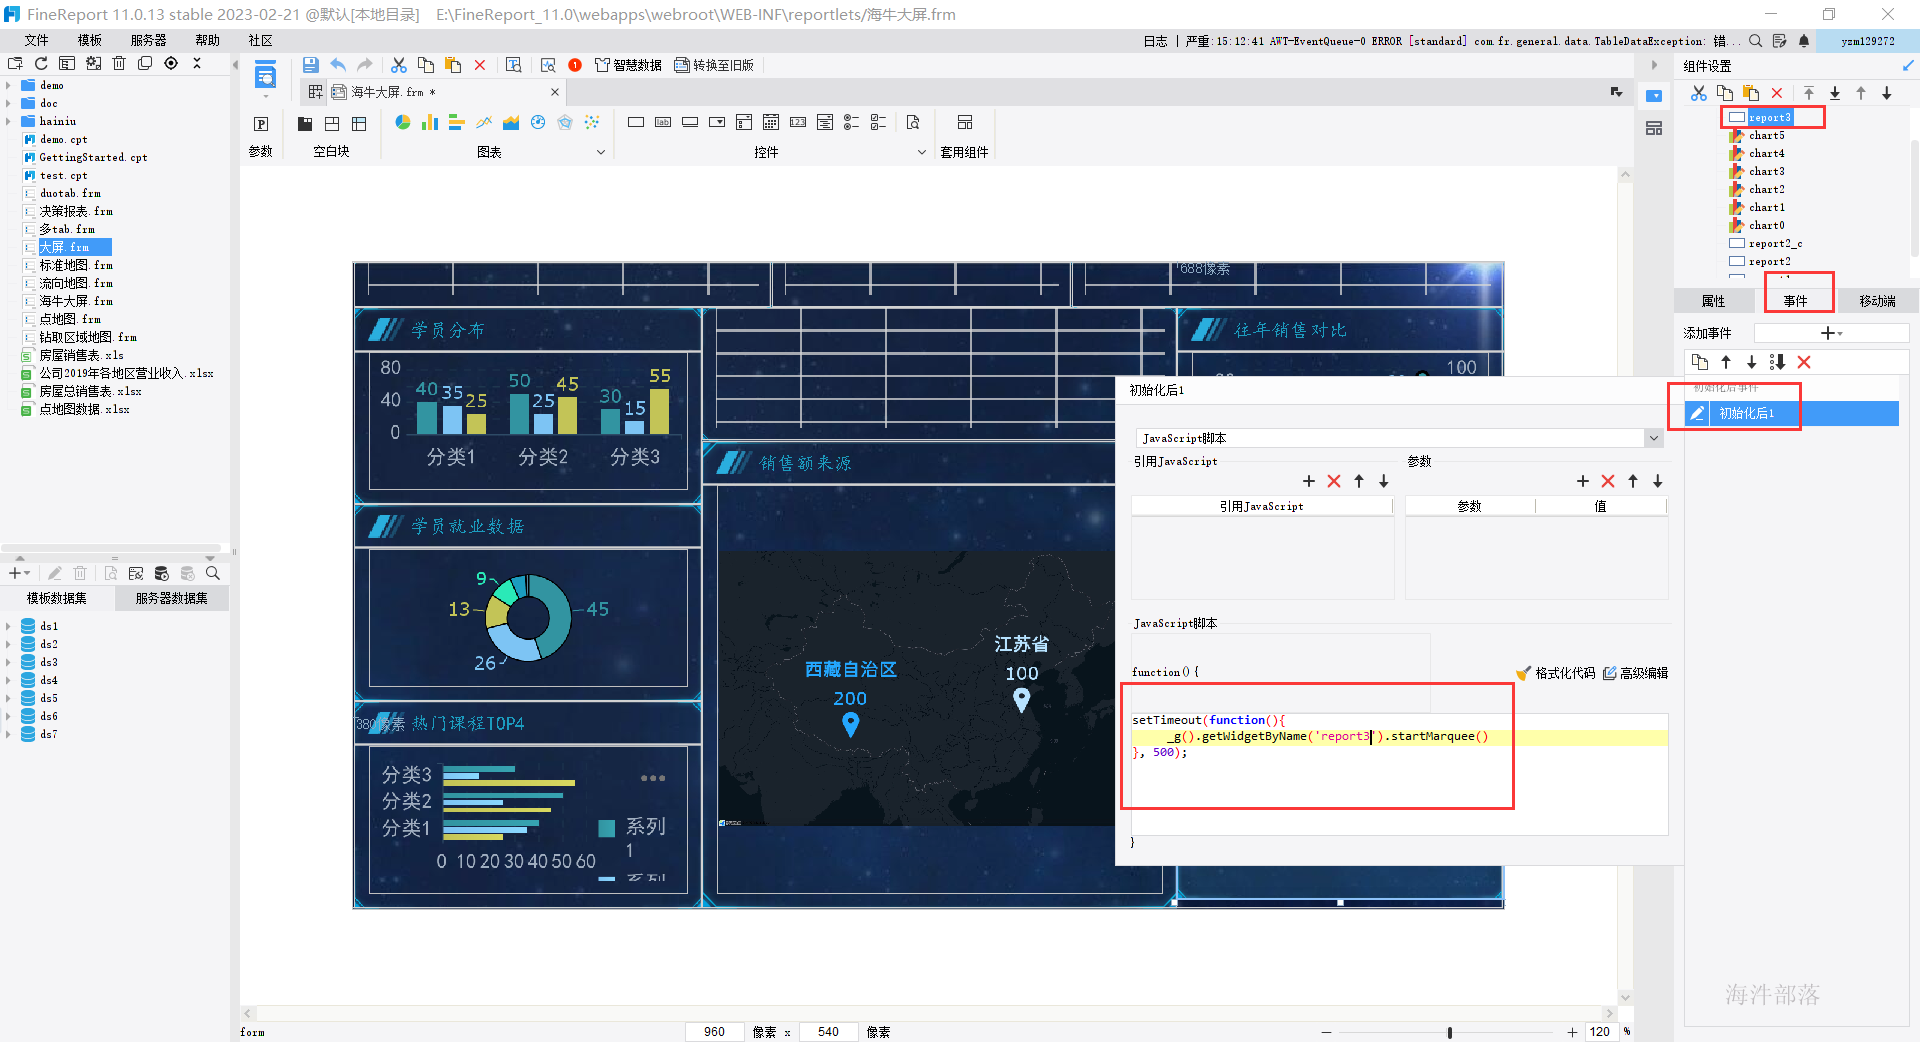This screenshot has height=1042, width=1920.
Task: Open the 帮助 menu
Action: 207,40
